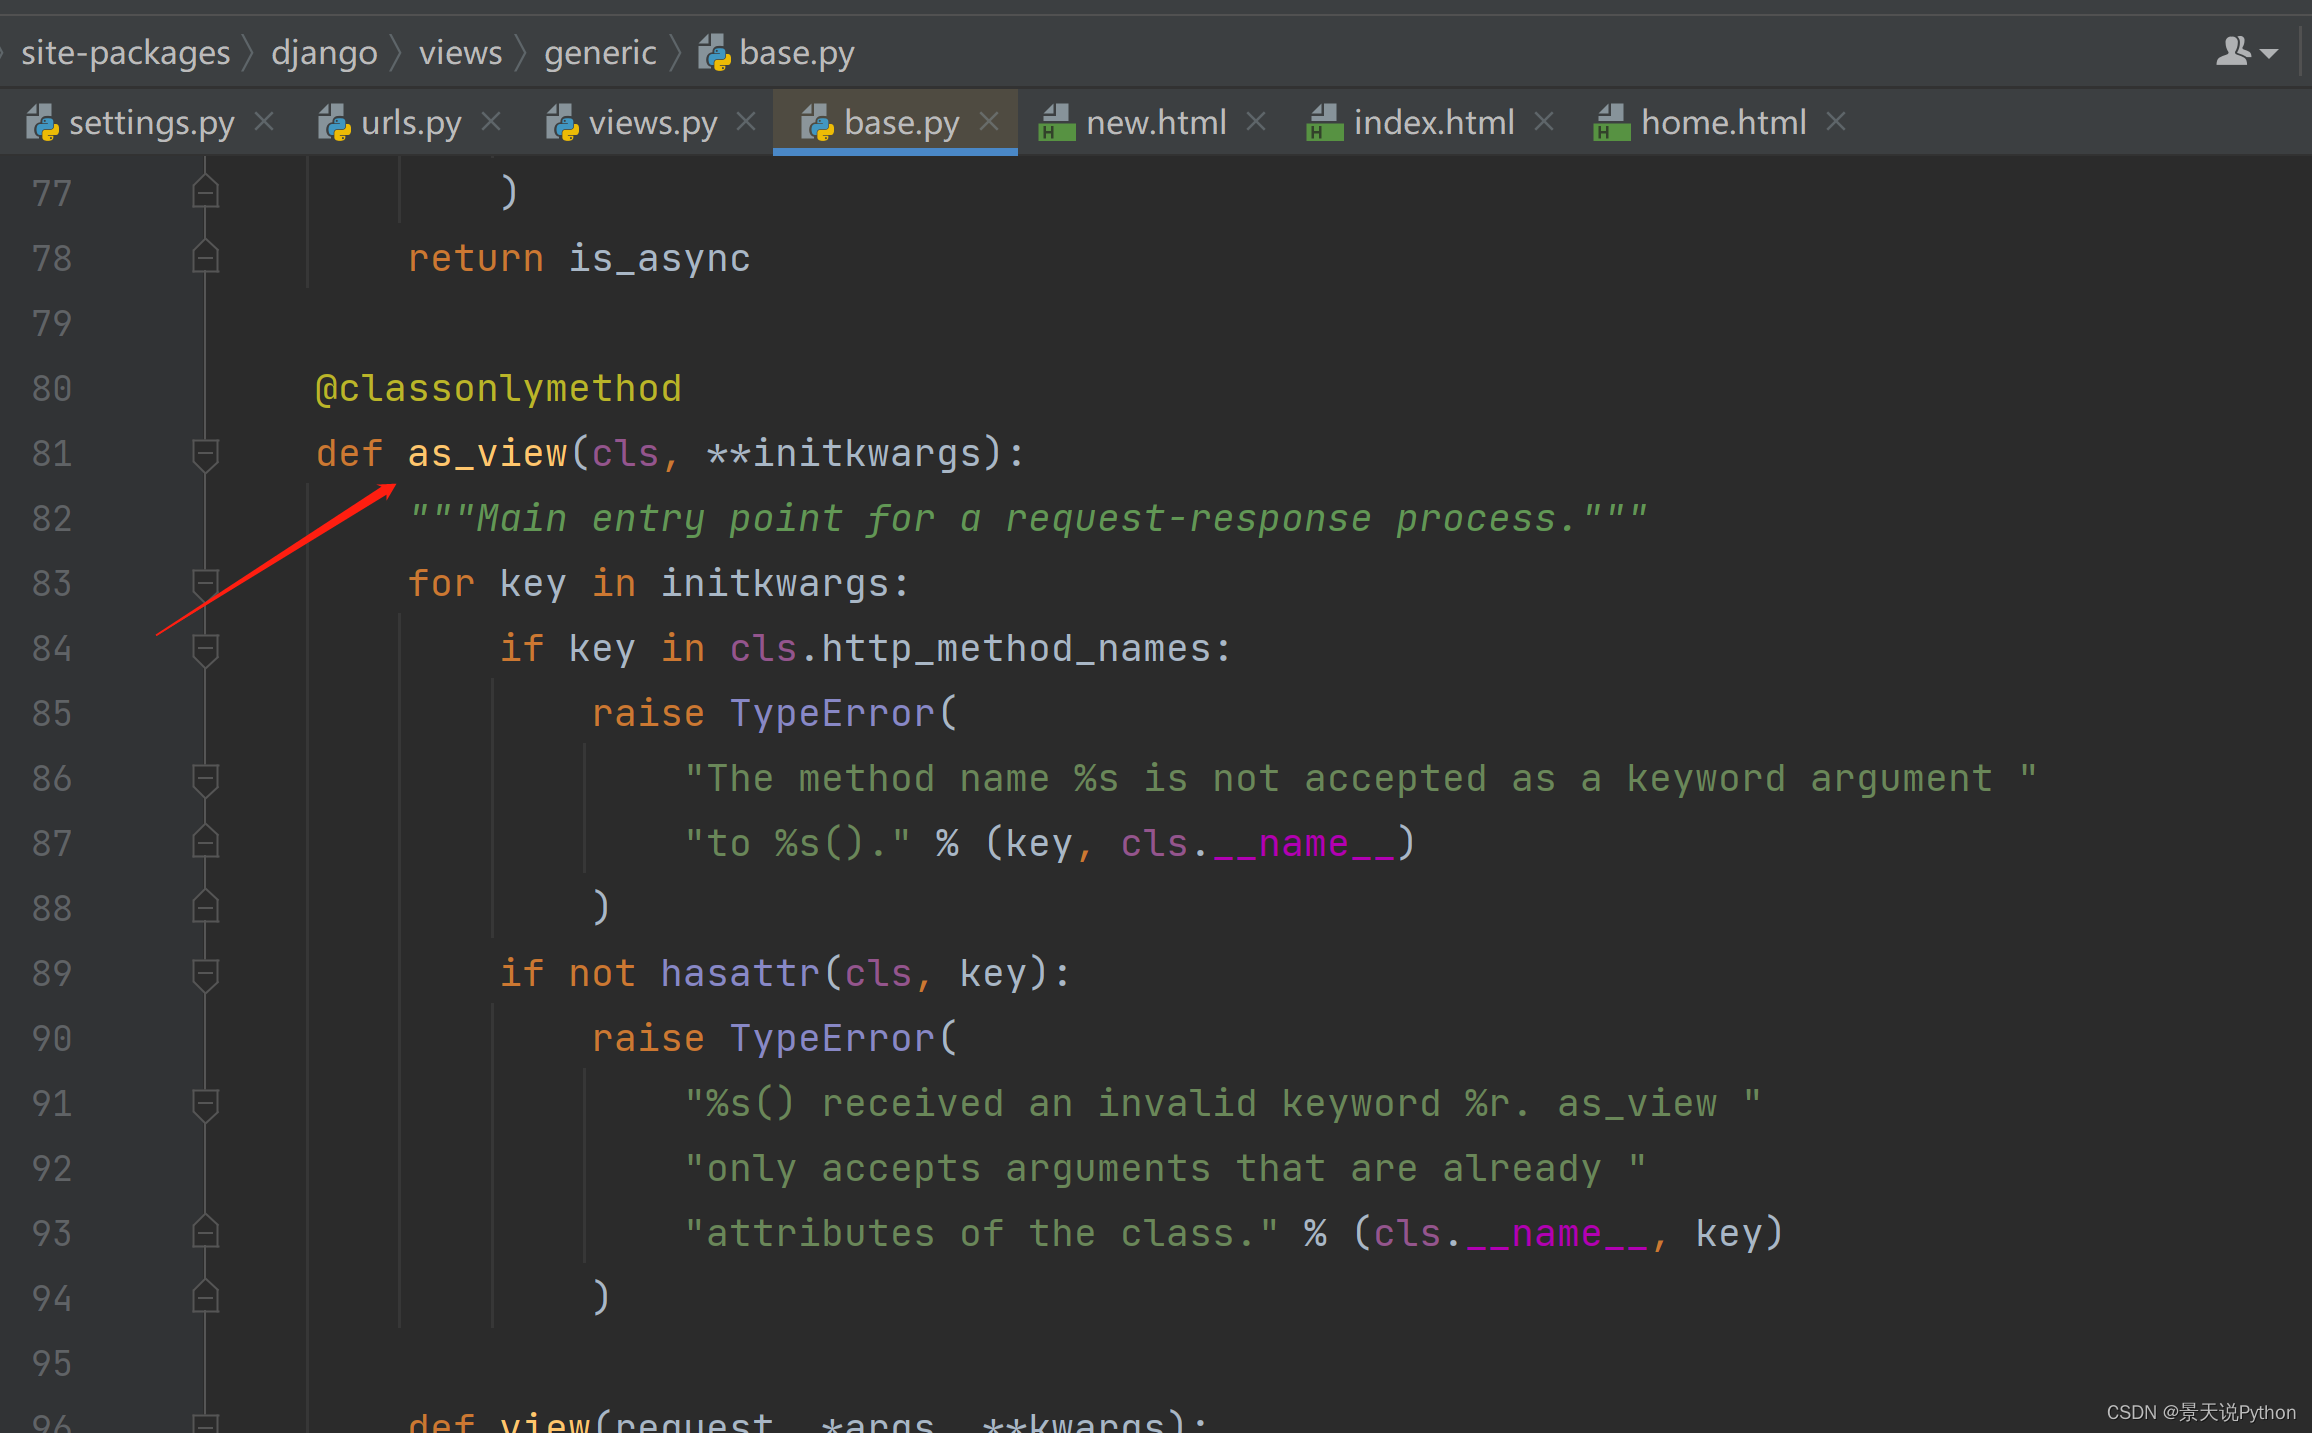The width and height of the screenshot is (2312, 1433).
Task: Click HTML file icon on new.html tab
Action: click(x=1057, y=123)
